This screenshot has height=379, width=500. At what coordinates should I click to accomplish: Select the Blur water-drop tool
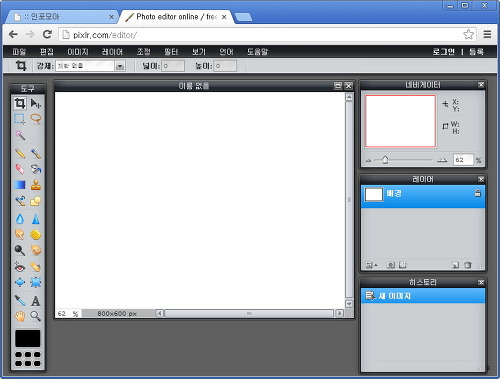tap(20, 219)
